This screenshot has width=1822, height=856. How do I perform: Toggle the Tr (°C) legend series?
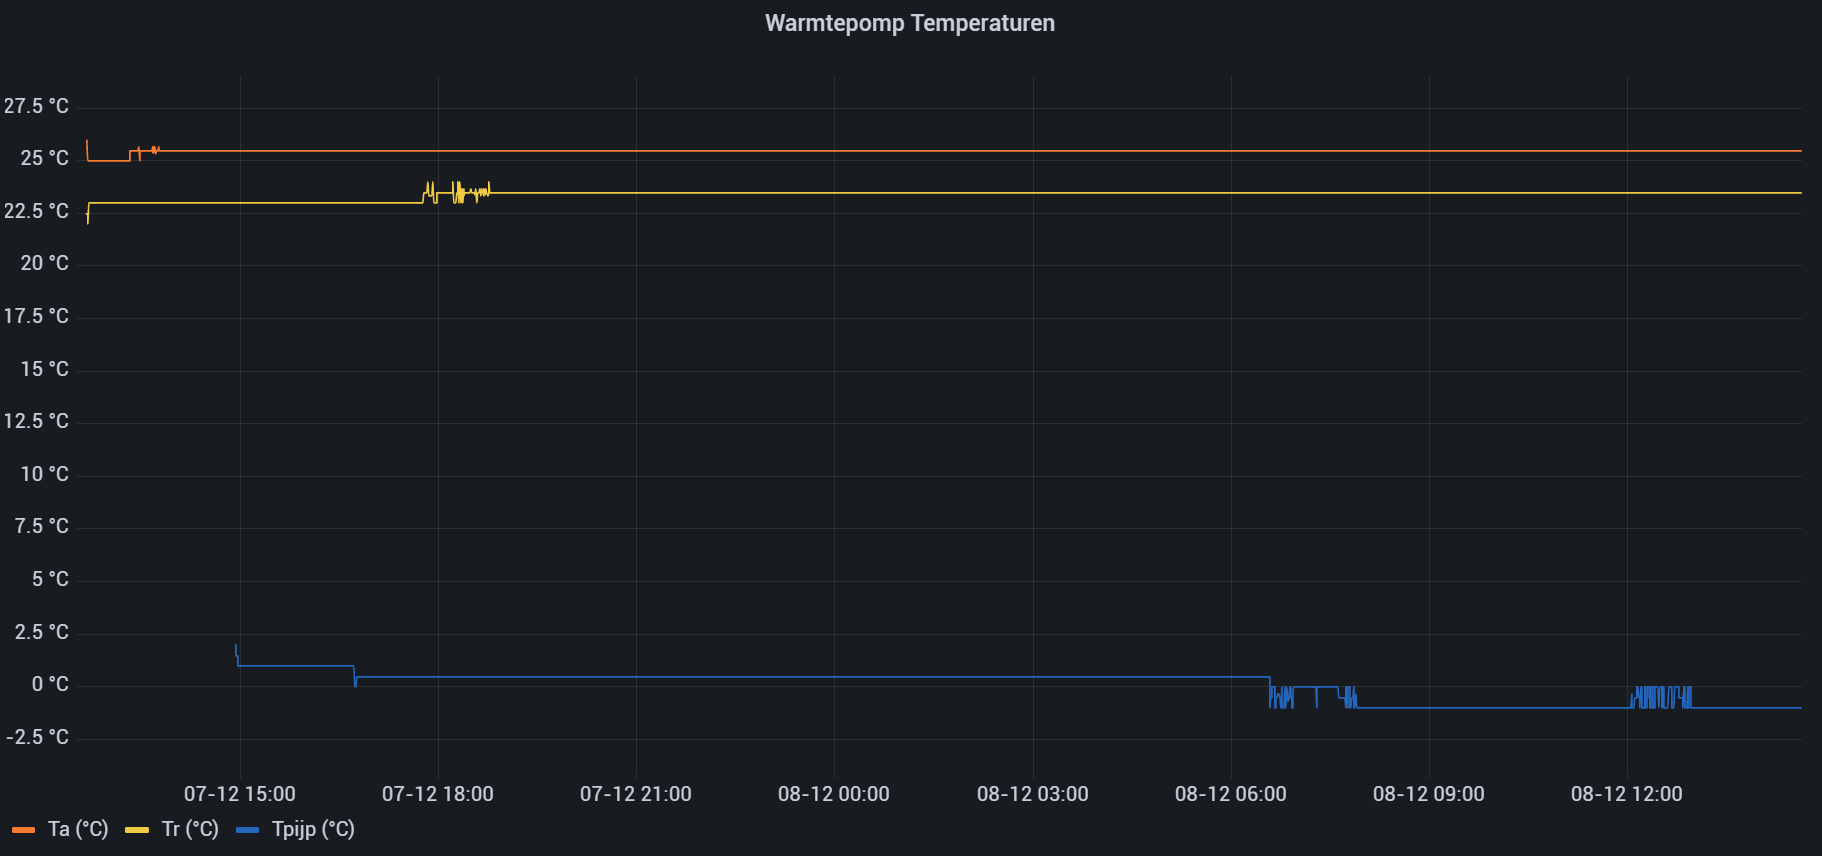tap(190, 829)
